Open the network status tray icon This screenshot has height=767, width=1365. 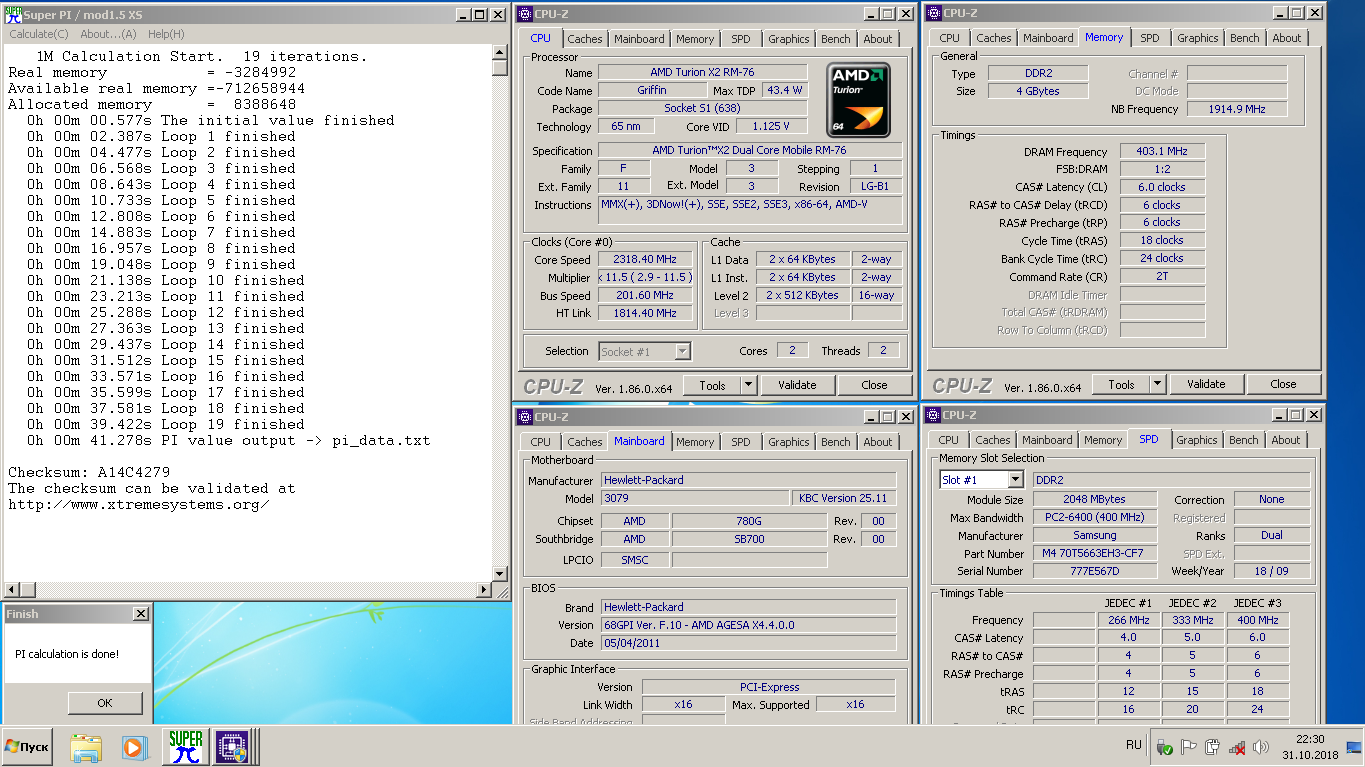point(1237,747)
